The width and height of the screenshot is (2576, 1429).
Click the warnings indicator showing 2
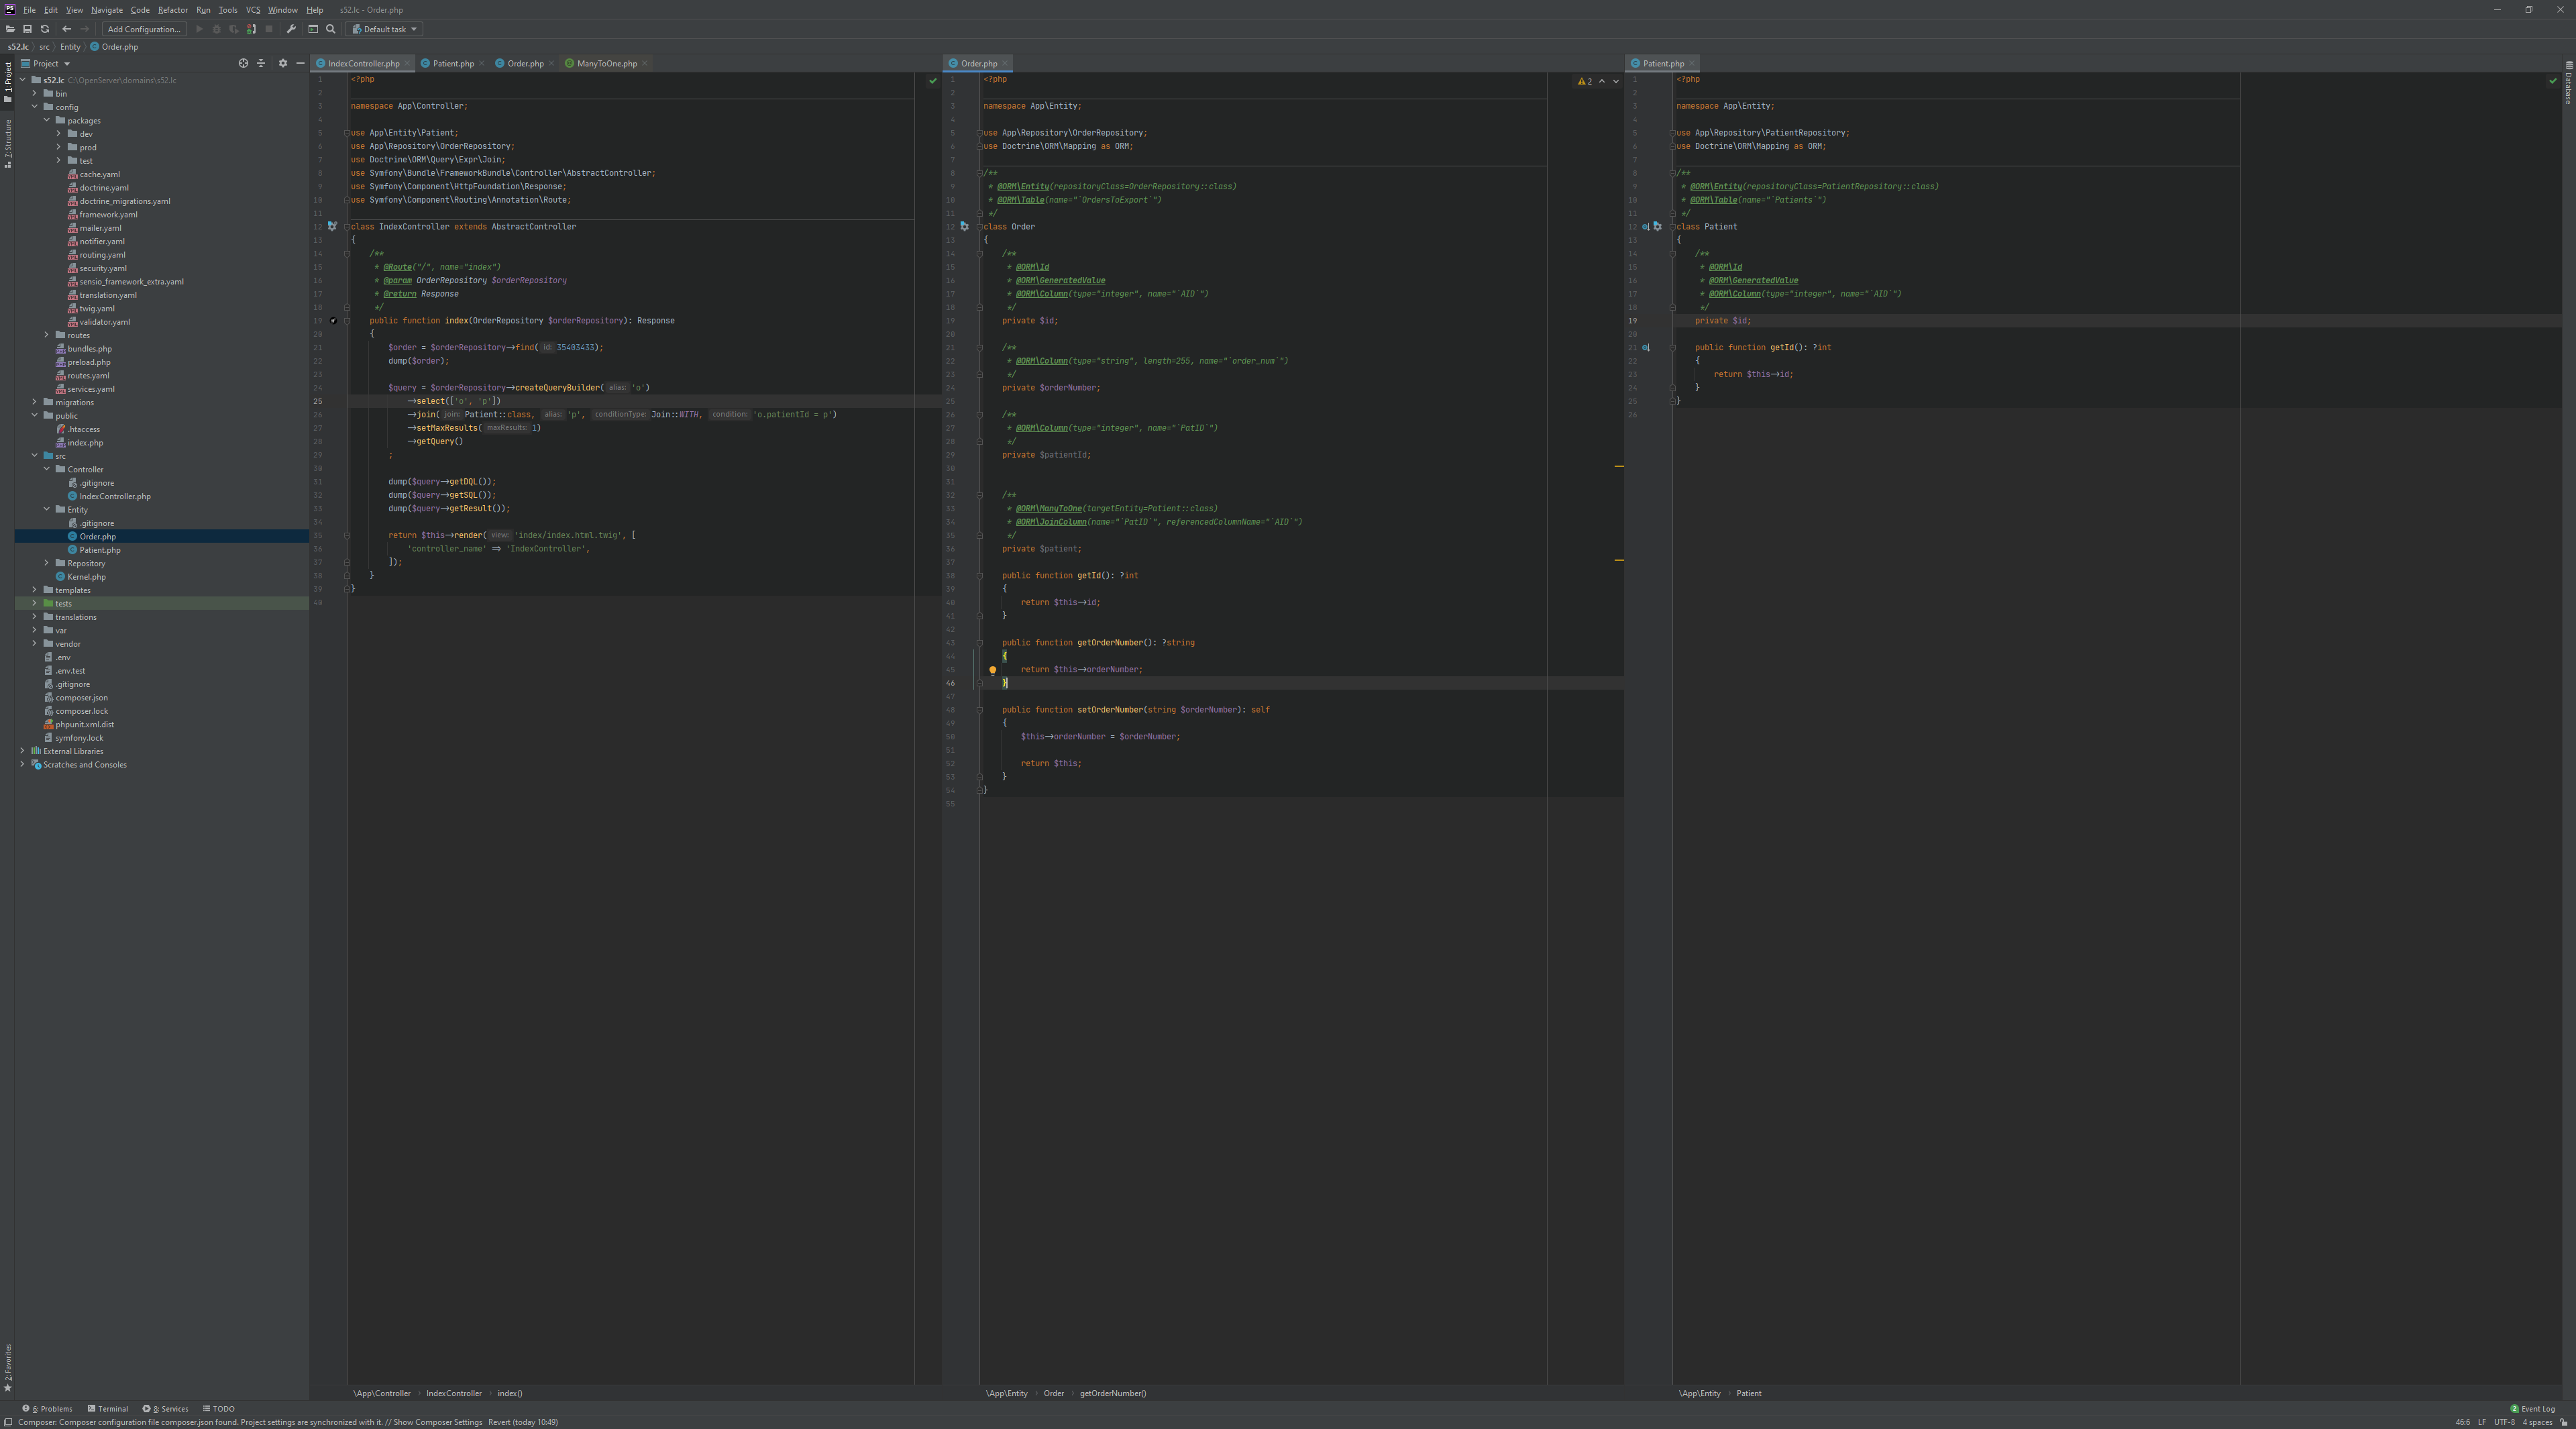(1585, 81)
